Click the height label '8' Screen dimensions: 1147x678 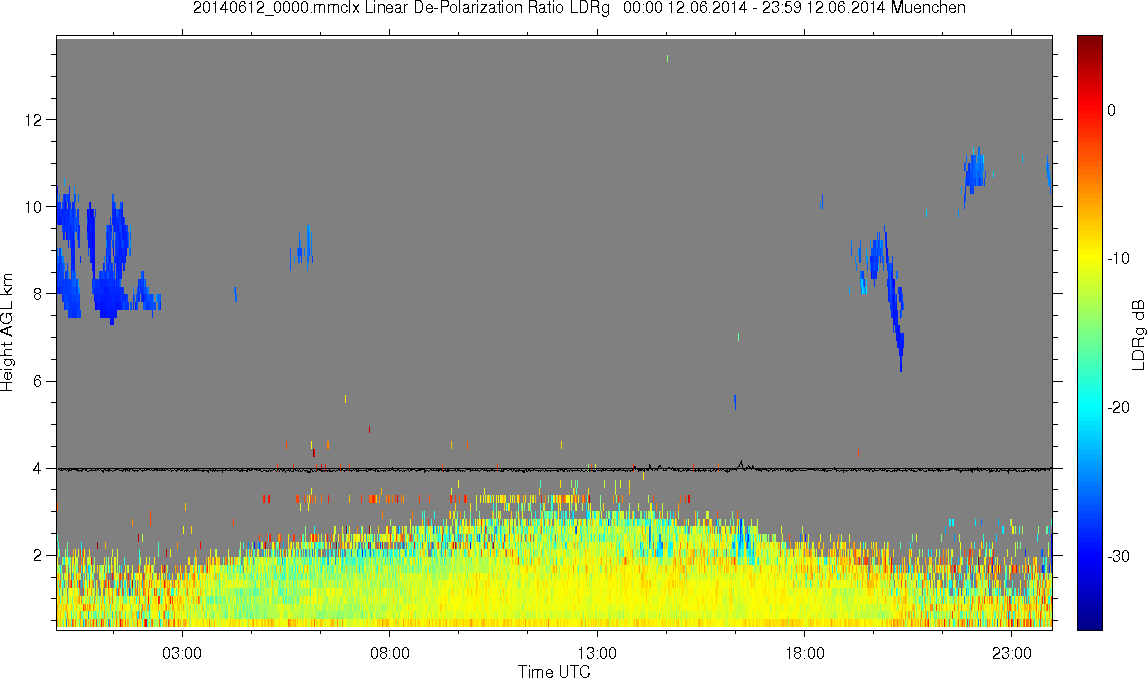(38, 294)
